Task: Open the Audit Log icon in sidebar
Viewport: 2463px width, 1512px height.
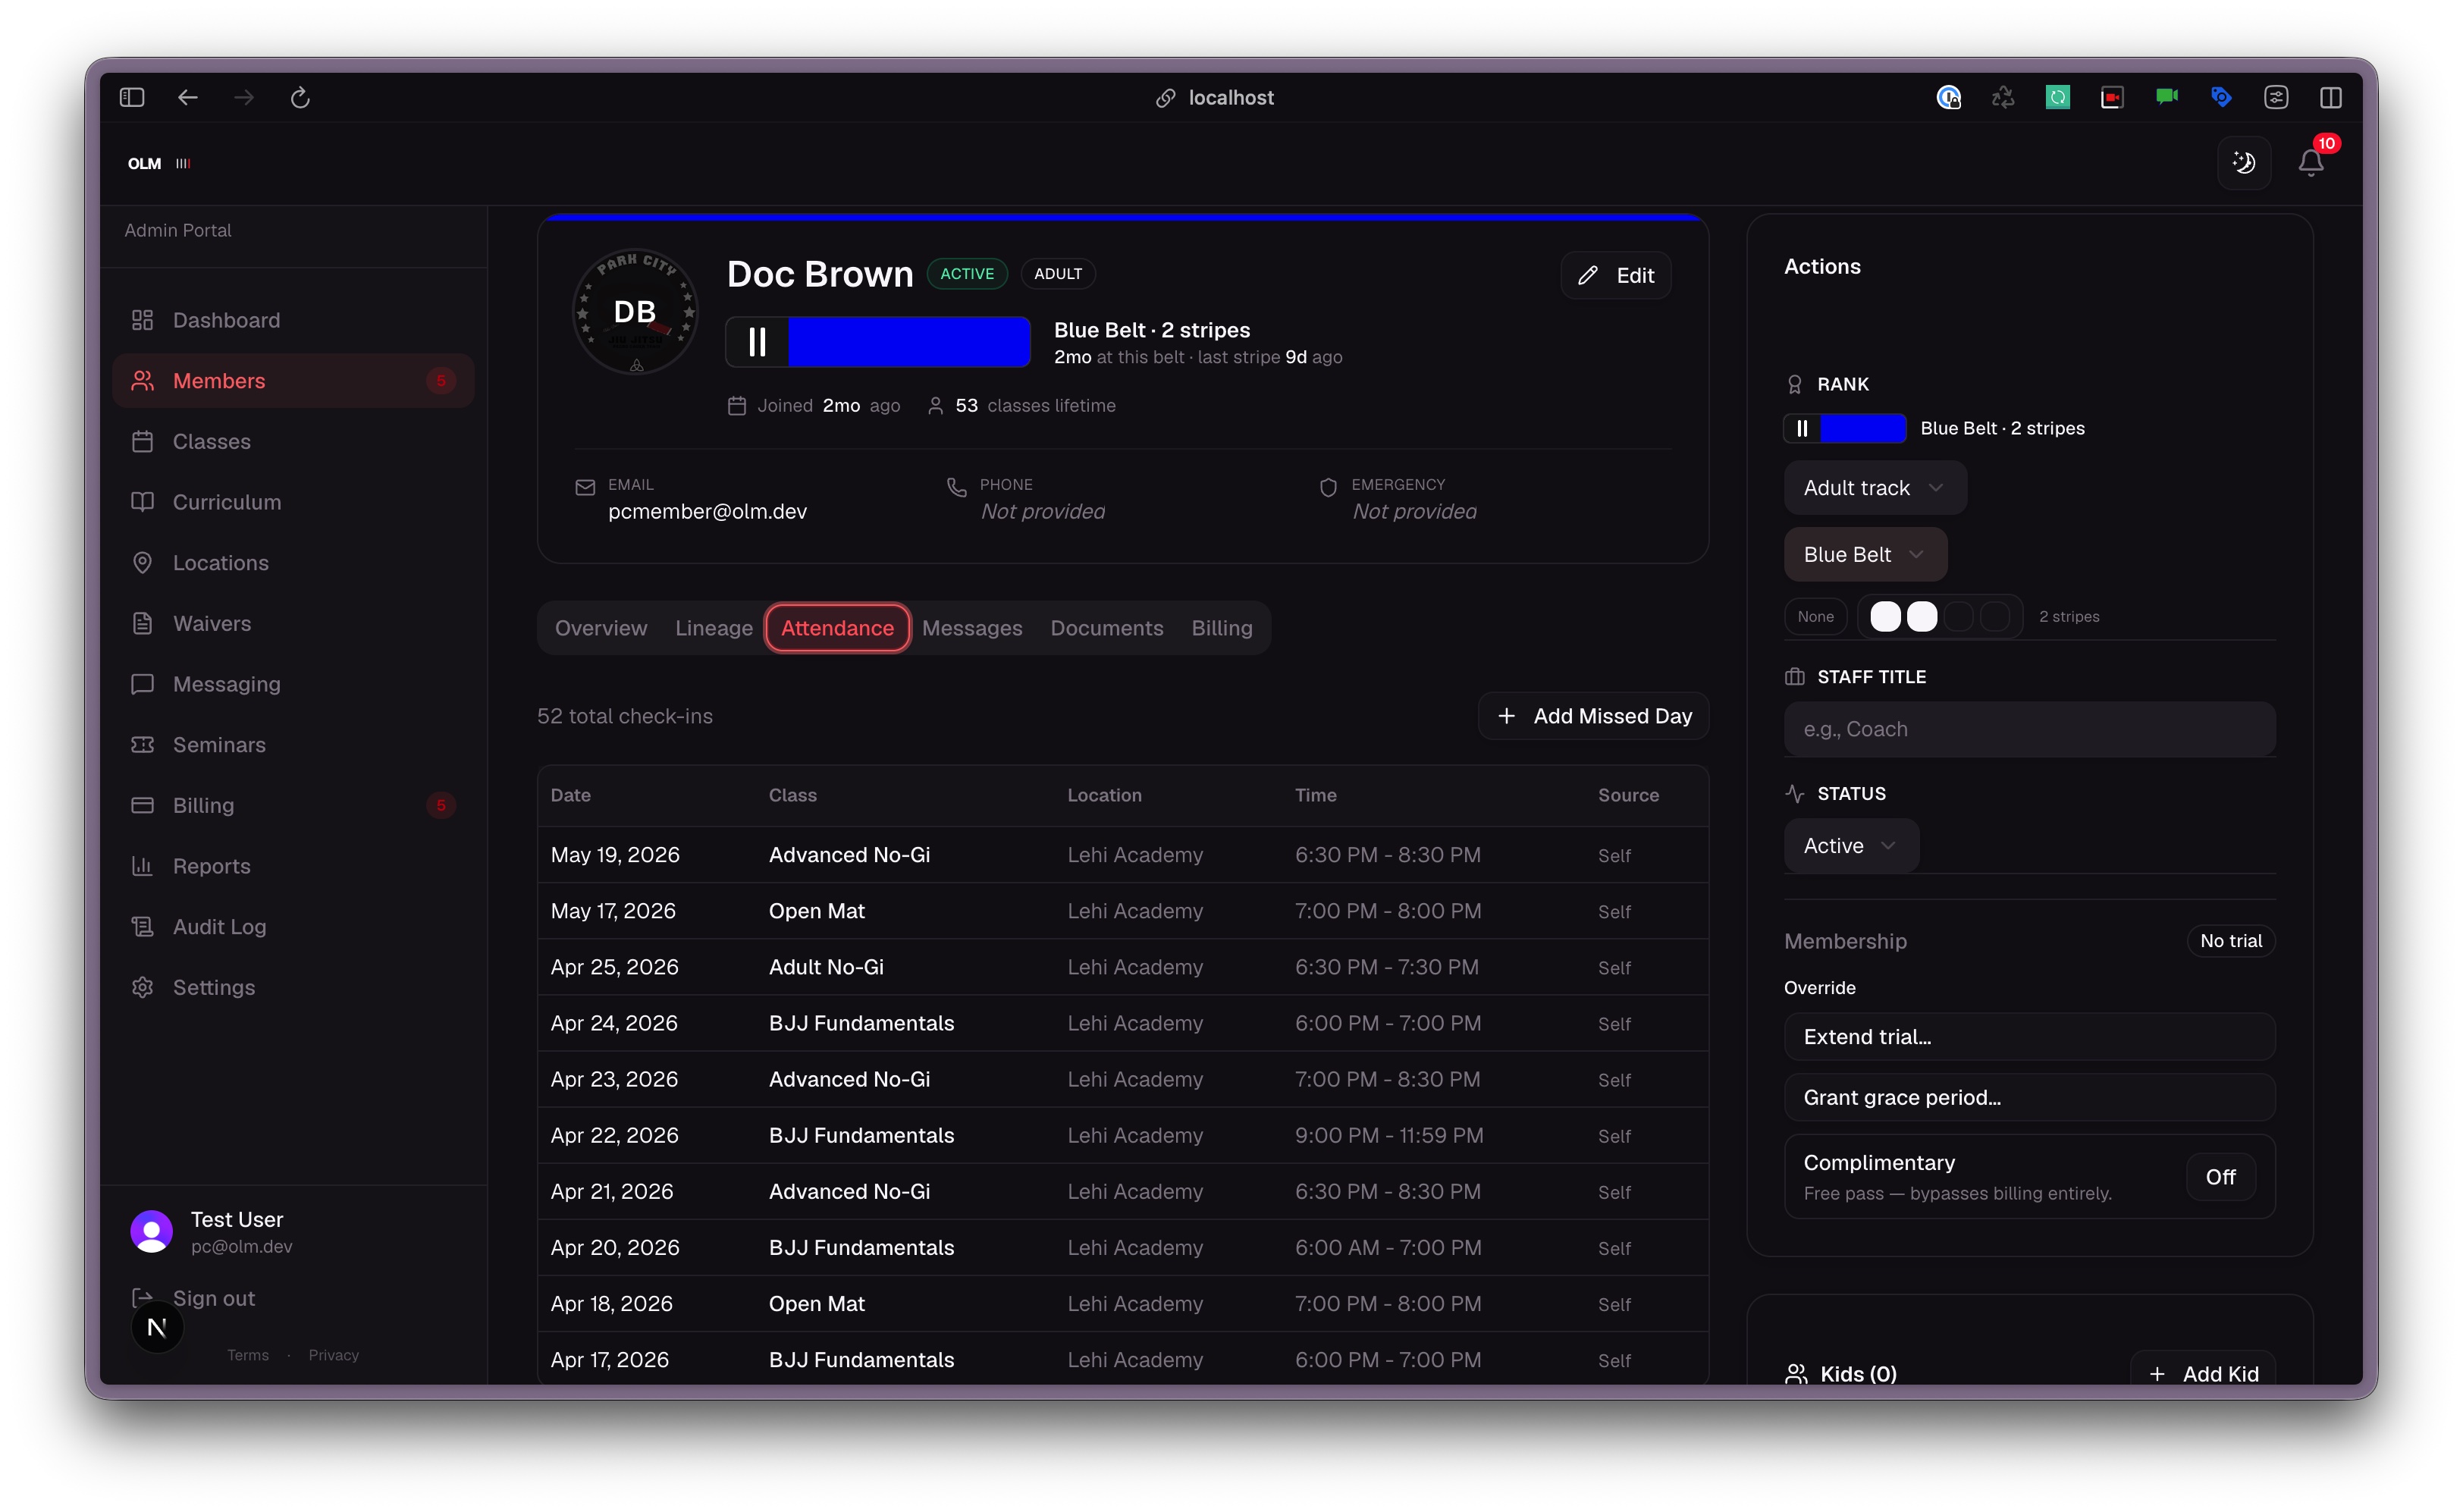Action: (143, 927)
